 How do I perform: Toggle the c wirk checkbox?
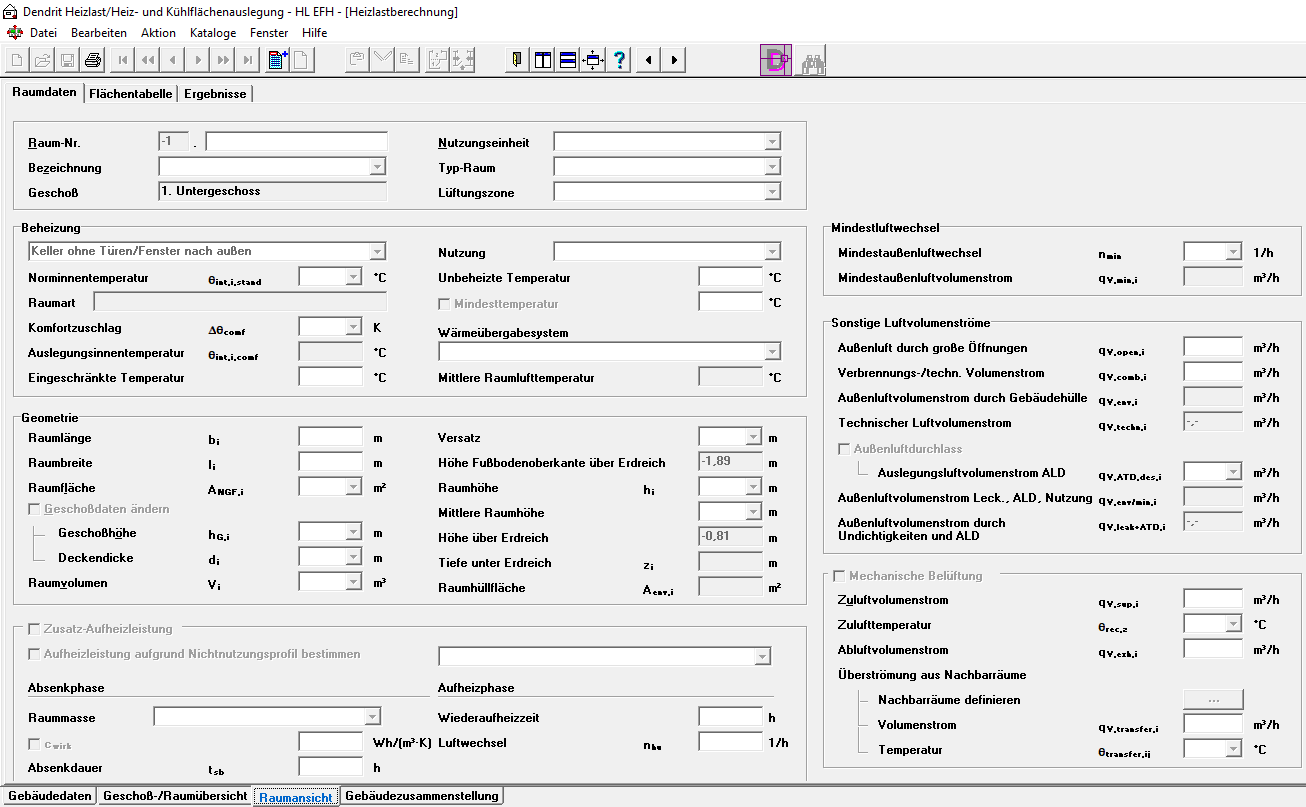tap(35, 744)
